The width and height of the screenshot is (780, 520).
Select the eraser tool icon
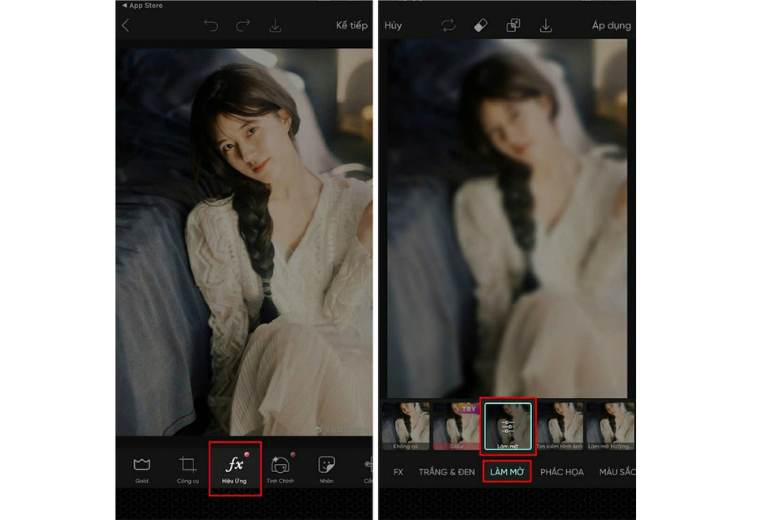click(x=481, y=25)
